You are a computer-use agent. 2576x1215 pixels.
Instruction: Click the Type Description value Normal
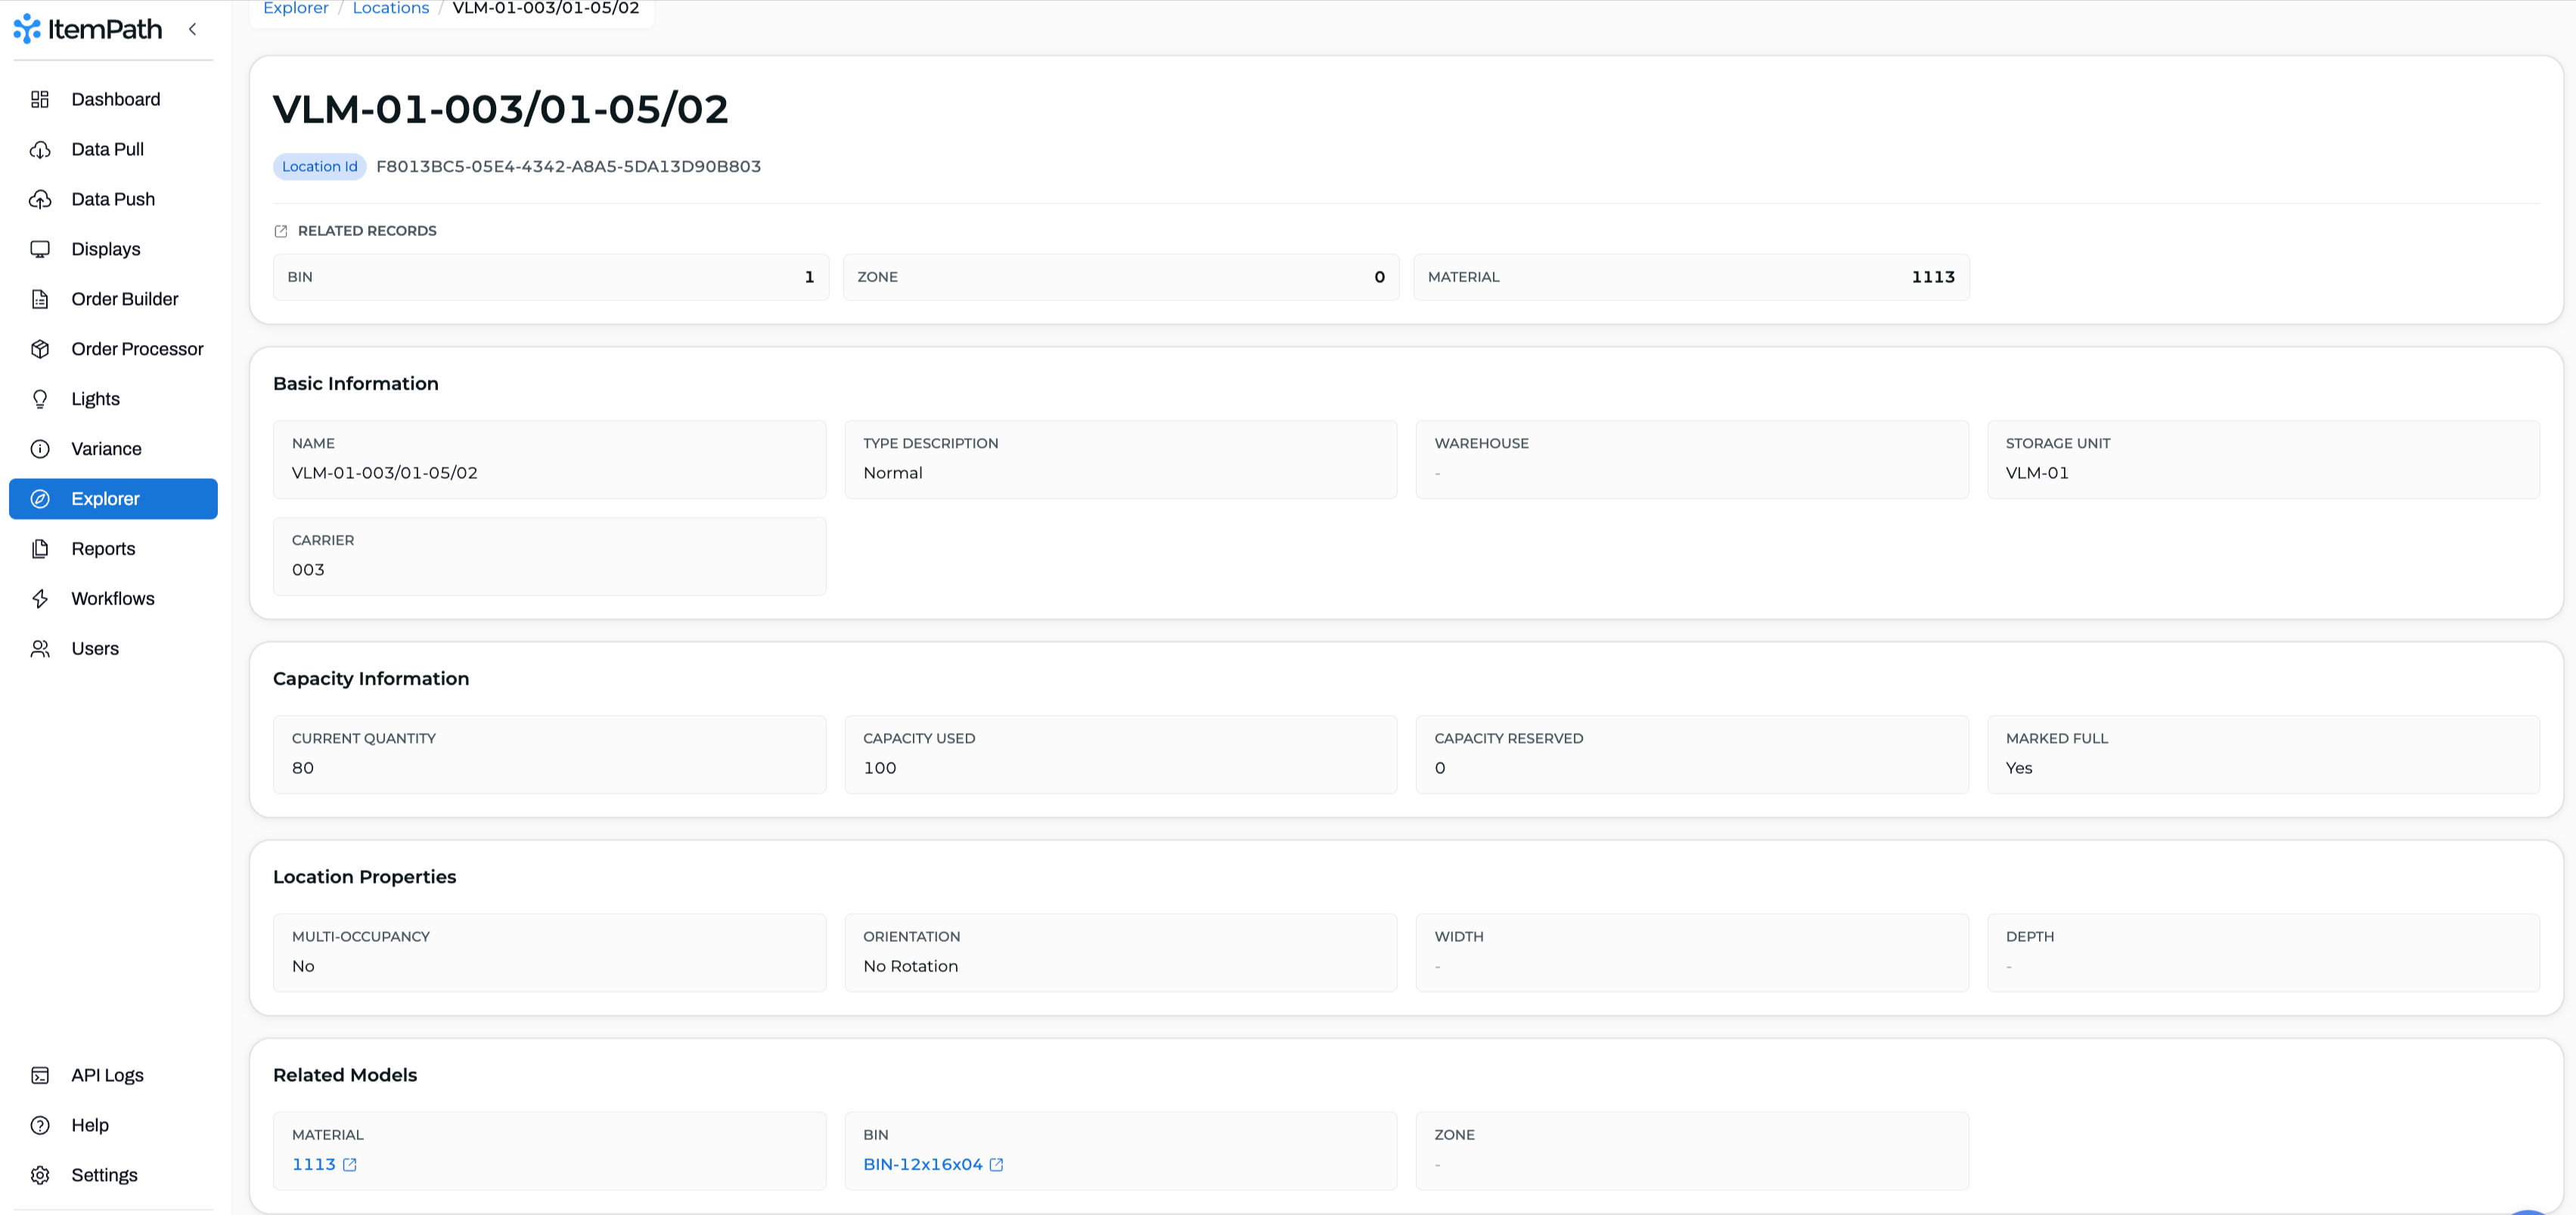coord(893,473)
